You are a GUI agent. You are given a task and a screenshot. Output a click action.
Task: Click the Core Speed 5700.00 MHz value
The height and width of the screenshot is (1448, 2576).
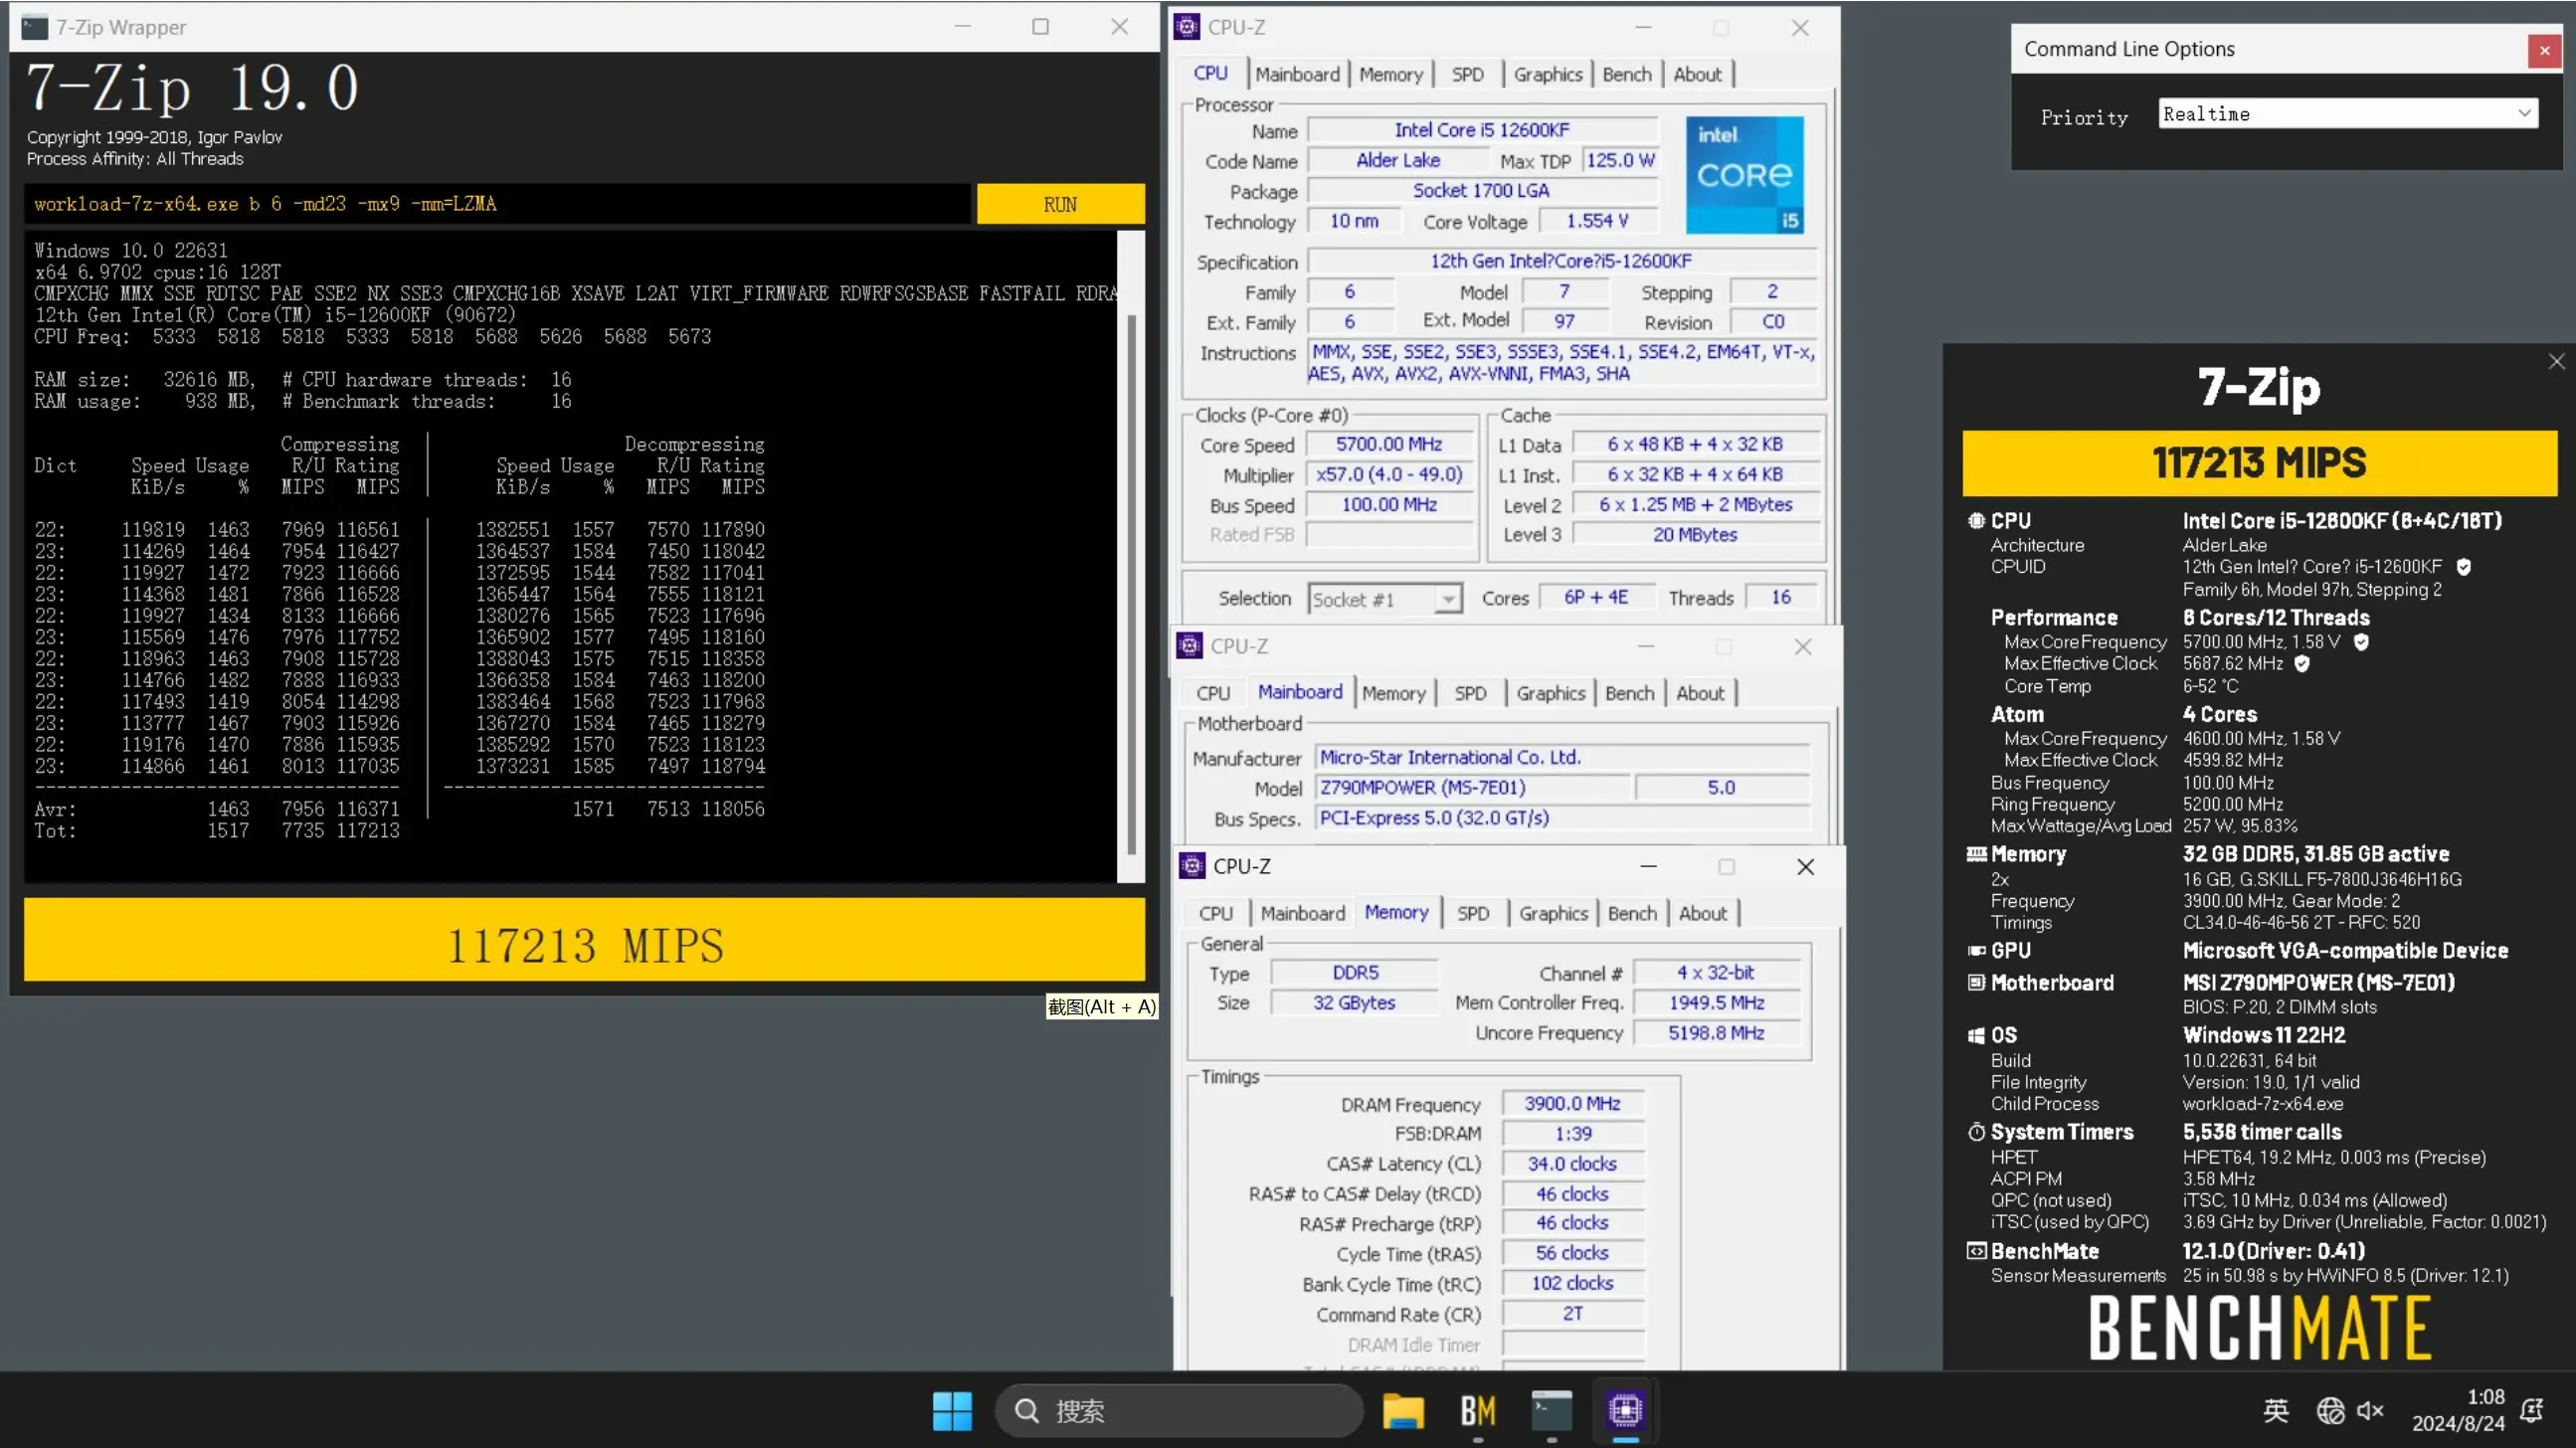pos(1389,444)
